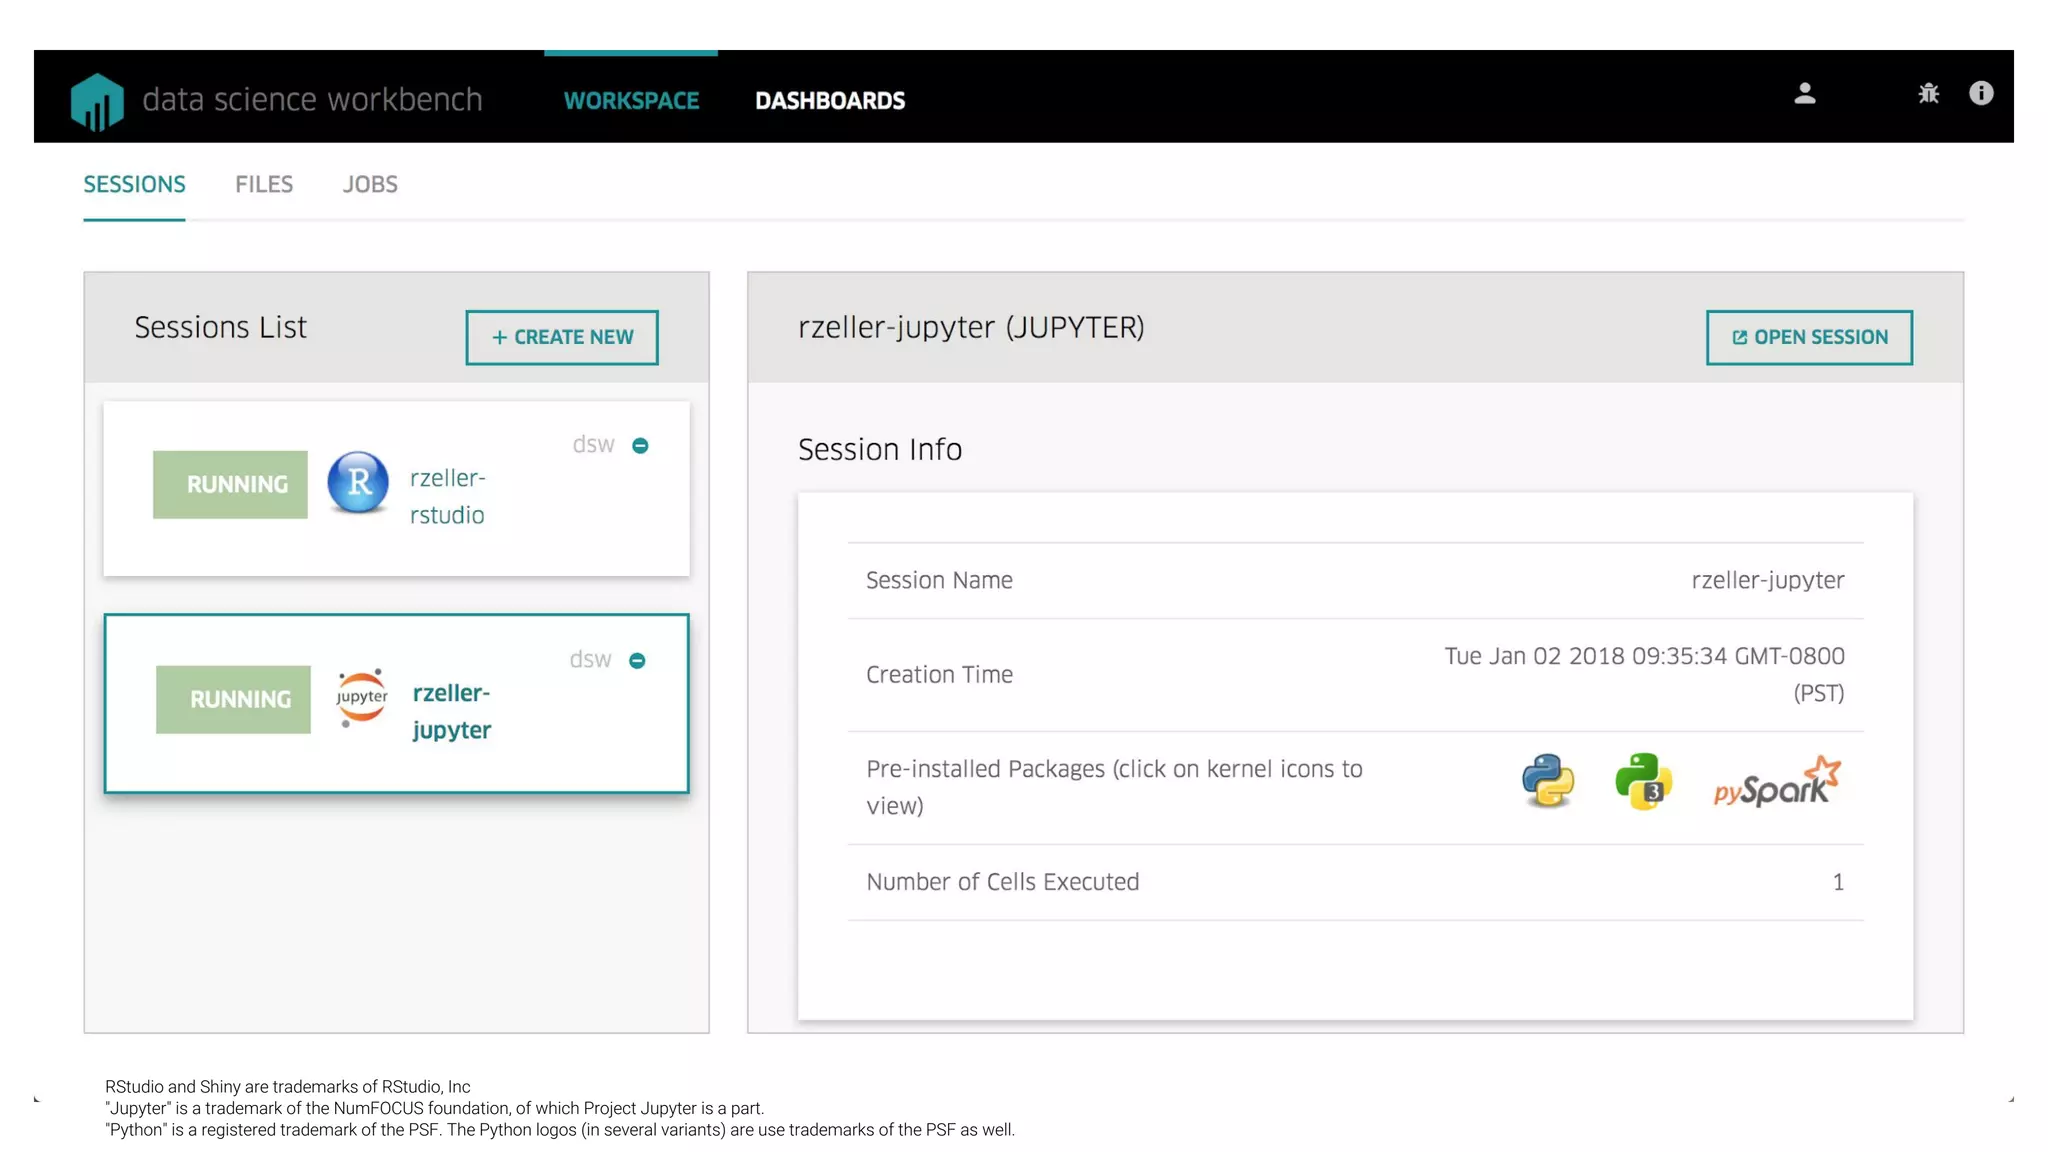Screen dimensions: 2048x1152
Task: View Python 3 kernel packages icon
Action: tap(1643, 781)
